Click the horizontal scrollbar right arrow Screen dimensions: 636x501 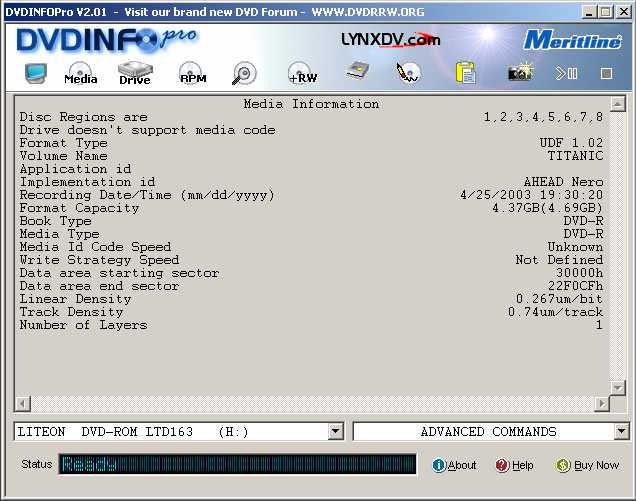[602, 404]
